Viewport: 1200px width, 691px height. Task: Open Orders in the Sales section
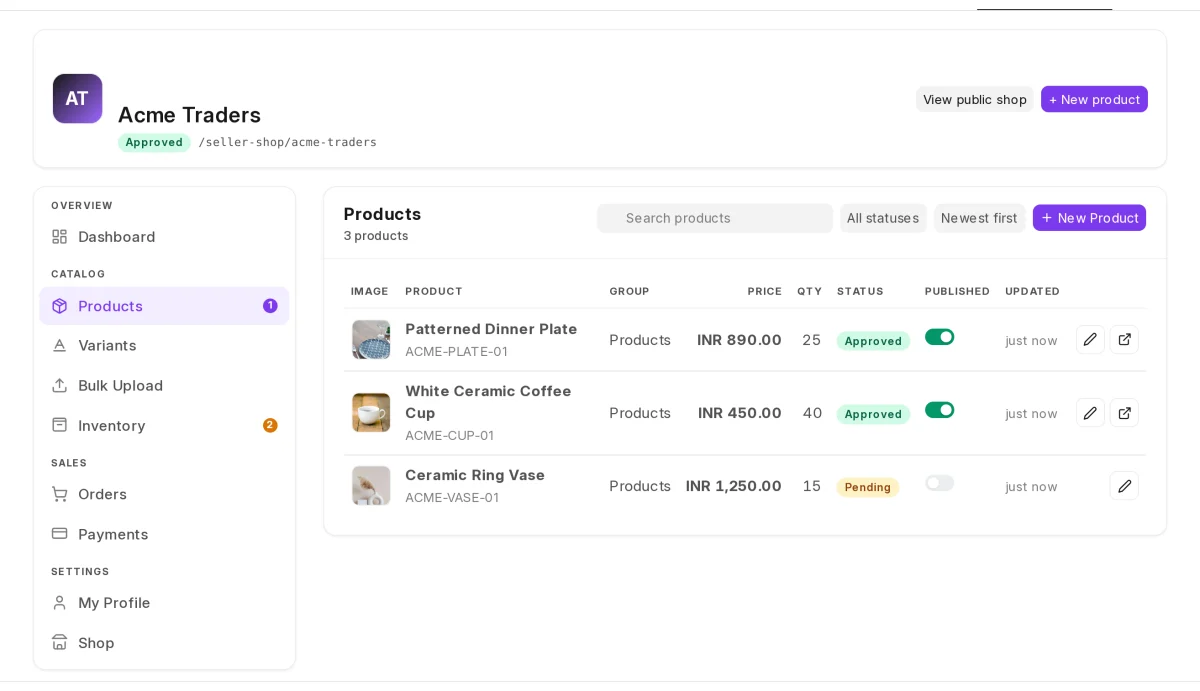click(x=164, y=494)
